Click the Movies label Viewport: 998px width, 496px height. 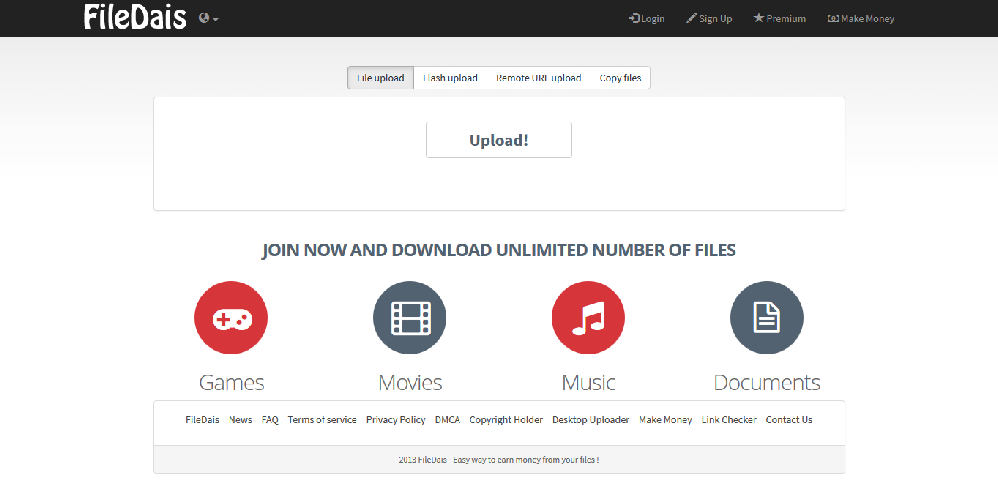(410, 382)
